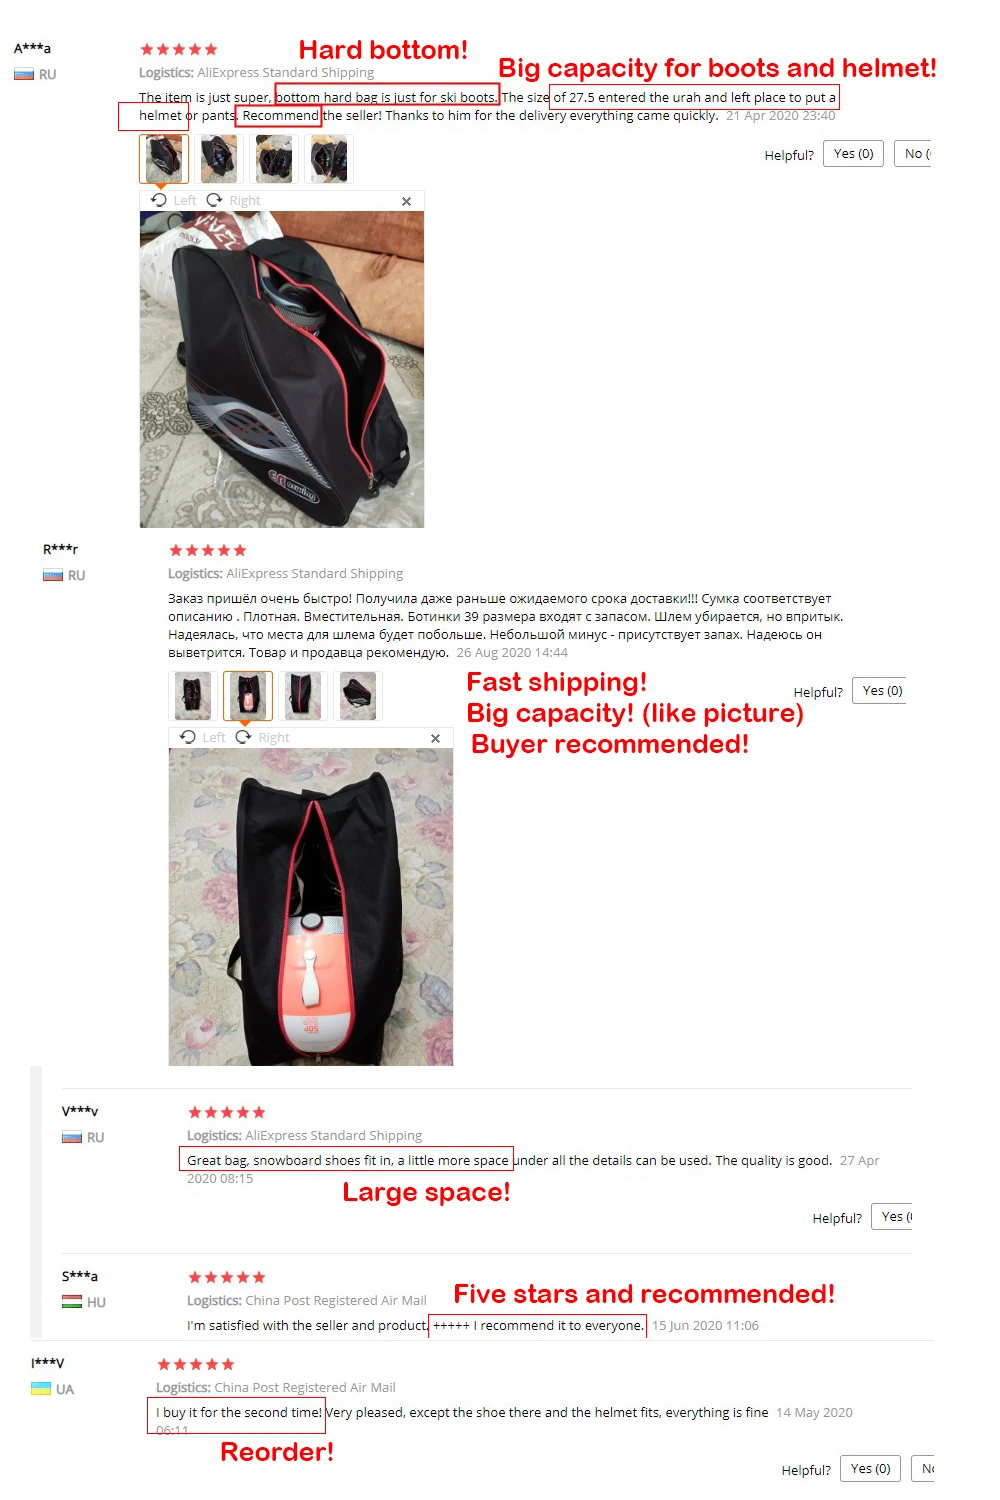The width and height of the screenshot is (1000, 1500).
Task: Open fourth thumbnail in A***a's review
Action: point(329,159)
